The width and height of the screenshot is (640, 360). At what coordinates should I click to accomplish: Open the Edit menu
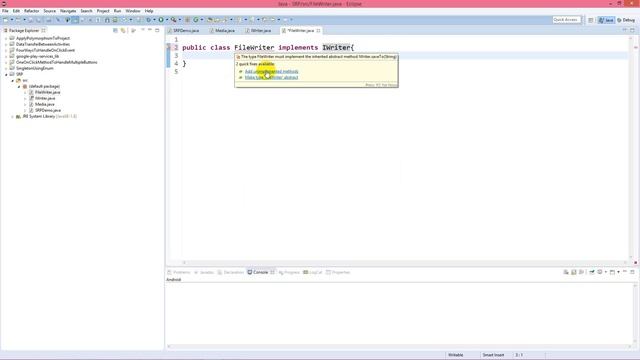coord(16,11)
